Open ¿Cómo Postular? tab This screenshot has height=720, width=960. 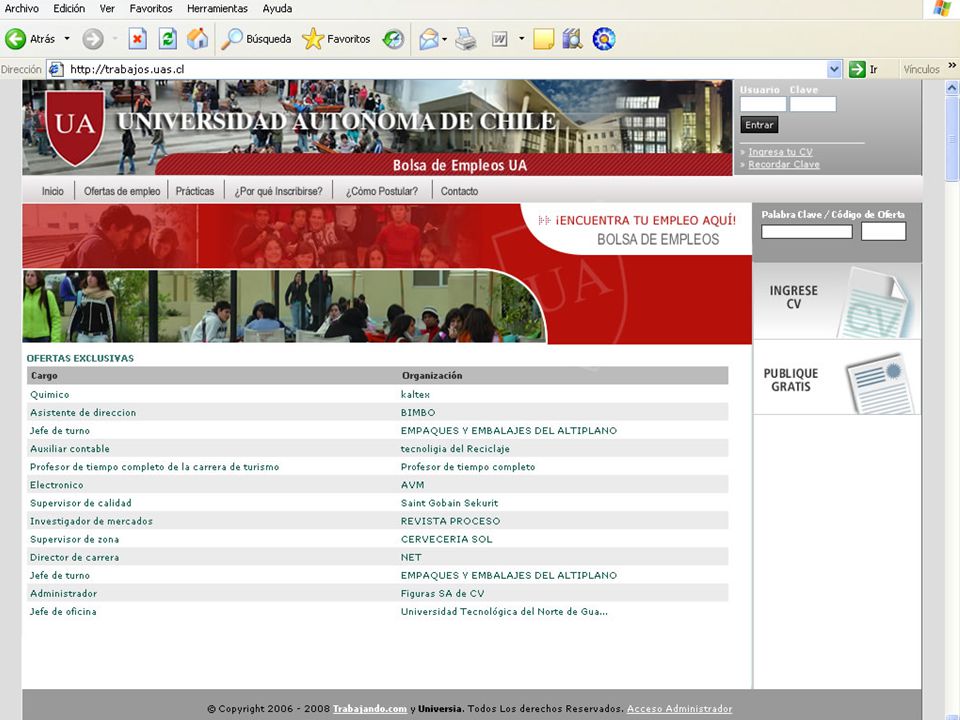[381, 191]
